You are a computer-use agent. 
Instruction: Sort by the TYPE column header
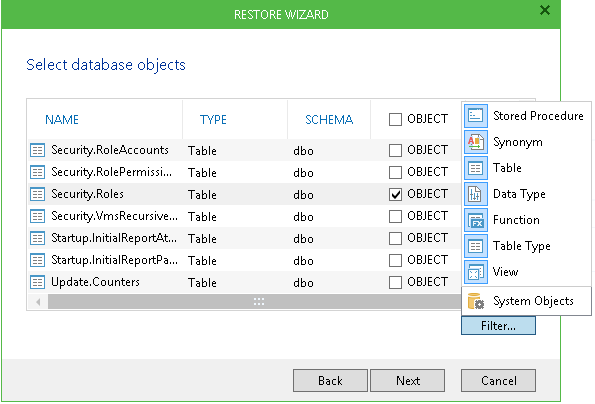coord(213,120)
